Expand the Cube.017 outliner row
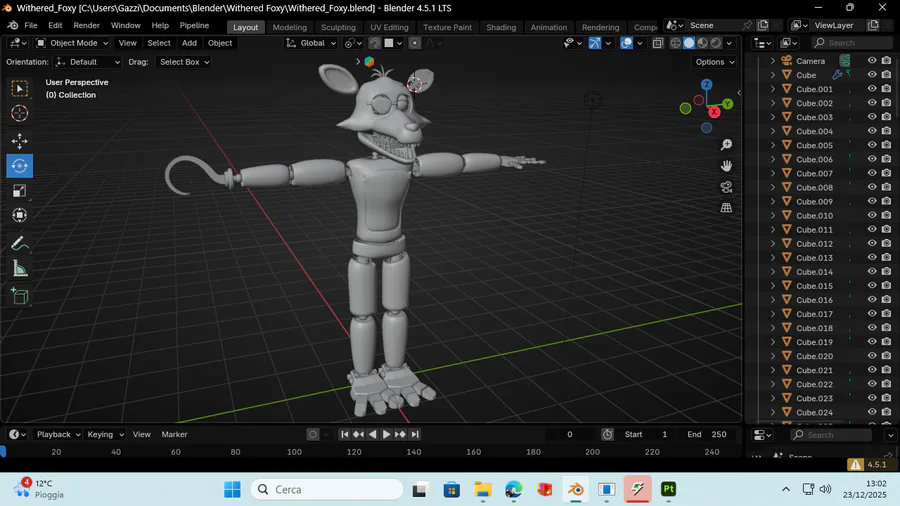This screenshot has height=506, width=900. pyautogui.click(x=773, y=314)
